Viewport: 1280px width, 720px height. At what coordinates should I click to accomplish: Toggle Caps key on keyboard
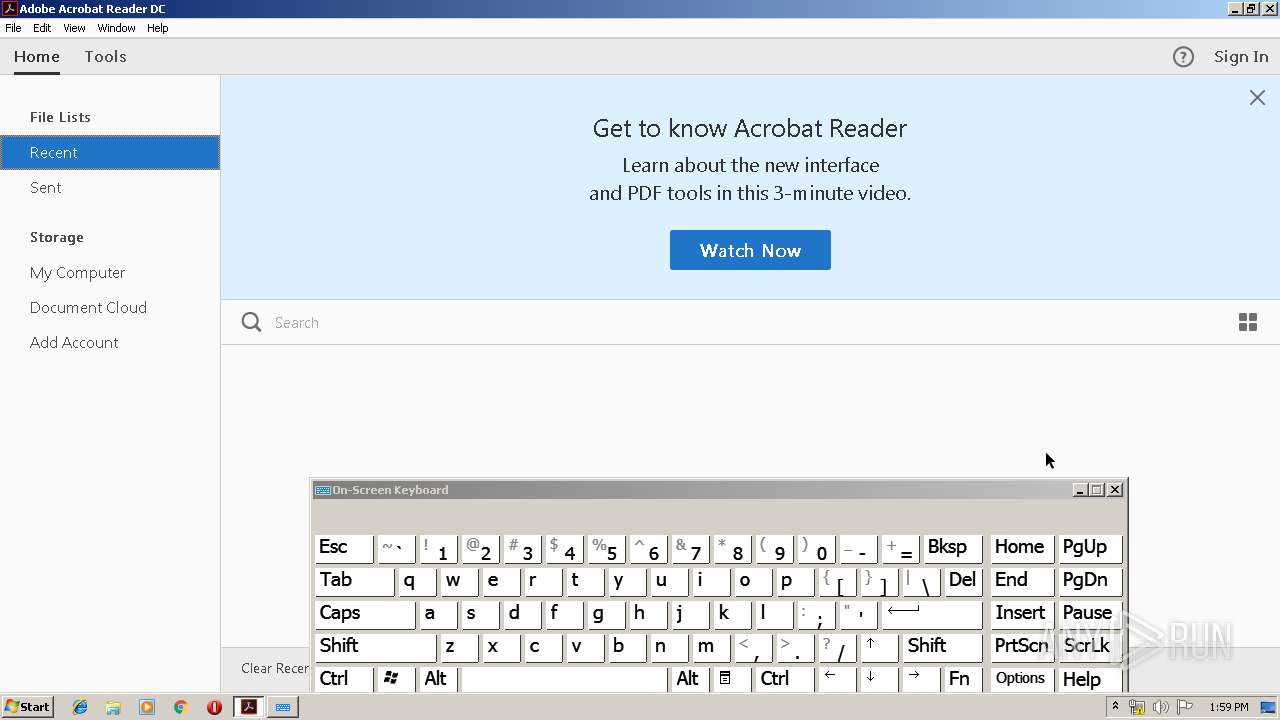tap(365, 613)
